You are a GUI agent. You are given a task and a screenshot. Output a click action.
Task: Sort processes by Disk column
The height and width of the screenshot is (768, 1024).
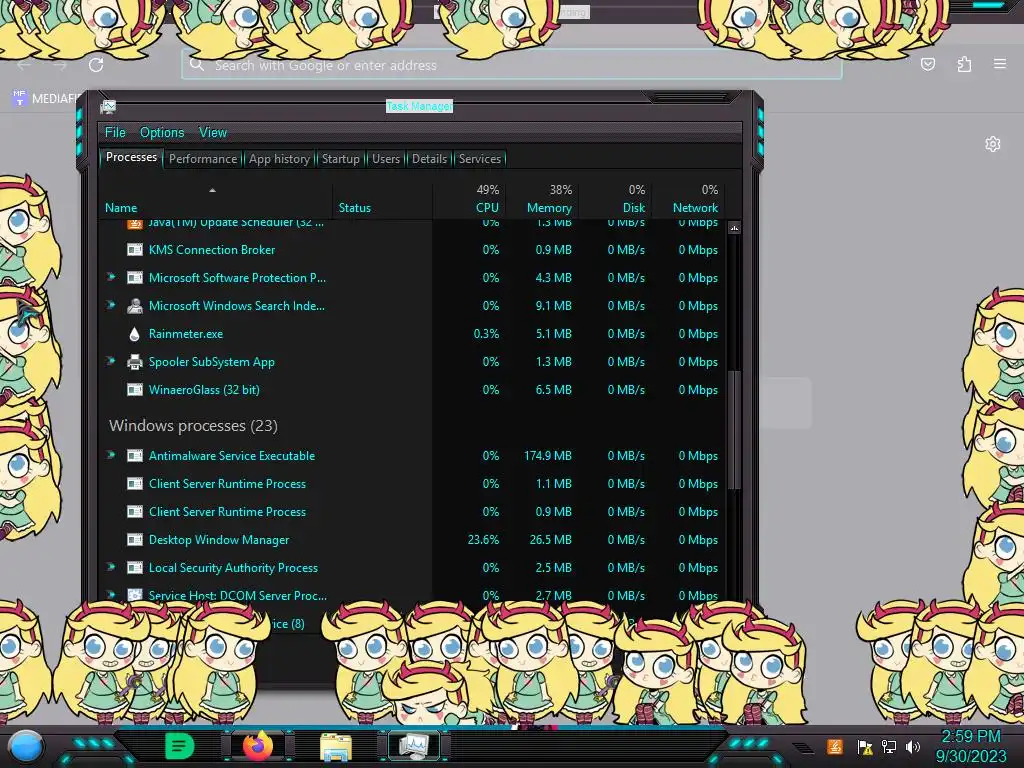tap(633, 208)
